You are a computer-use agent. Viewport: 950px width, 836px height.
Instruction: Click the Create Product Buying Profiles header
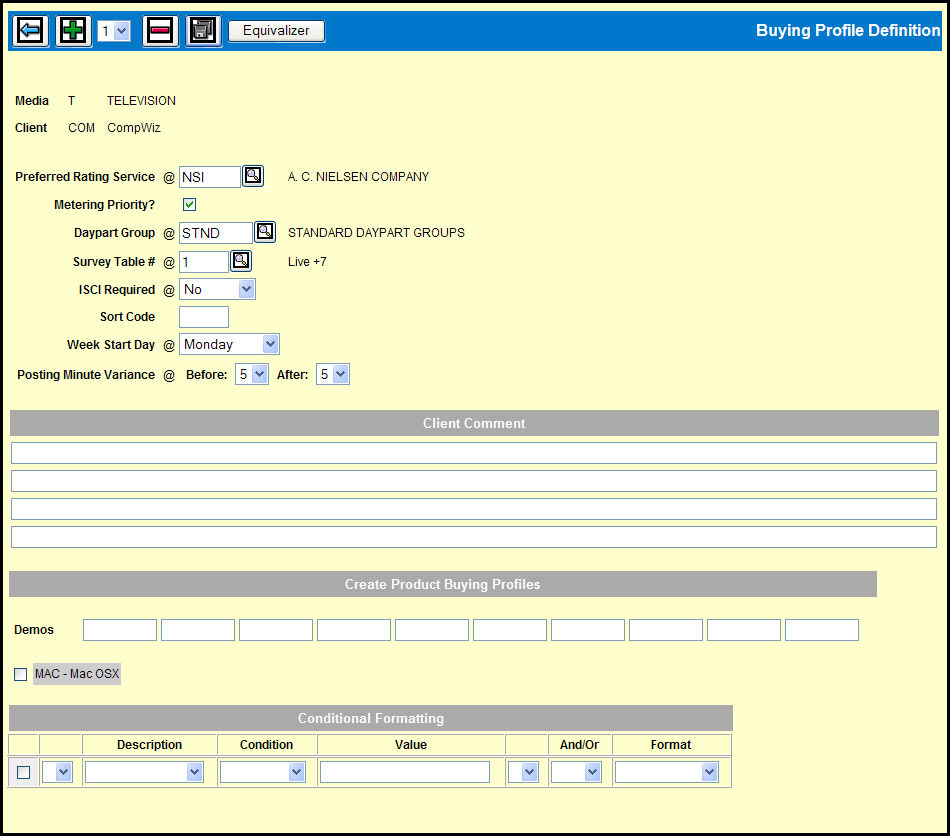coord(443,584)
